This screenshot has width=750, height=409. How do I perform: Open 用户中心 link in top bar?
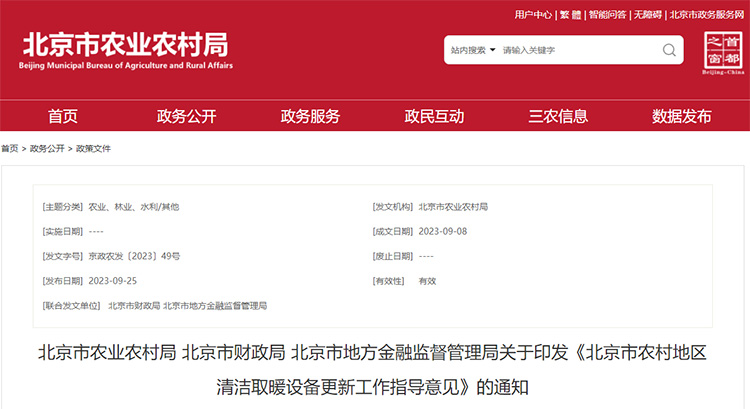[533, 15]
